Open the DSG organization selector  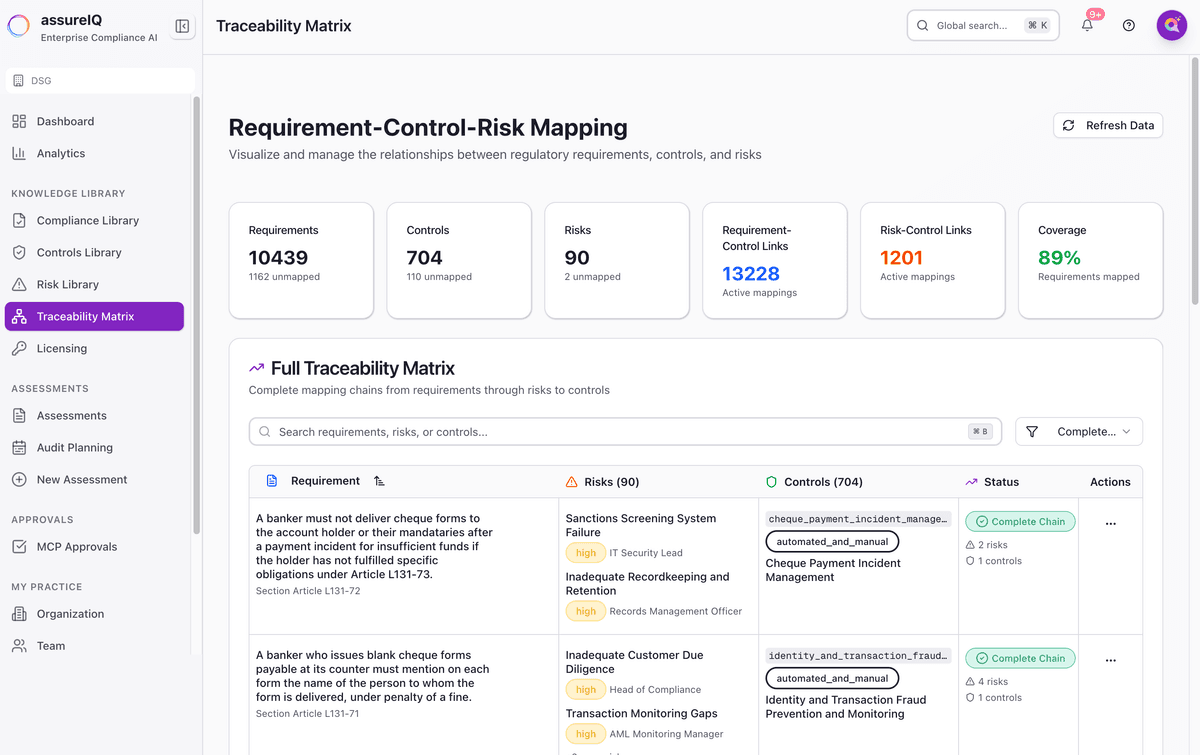[100, 81]
